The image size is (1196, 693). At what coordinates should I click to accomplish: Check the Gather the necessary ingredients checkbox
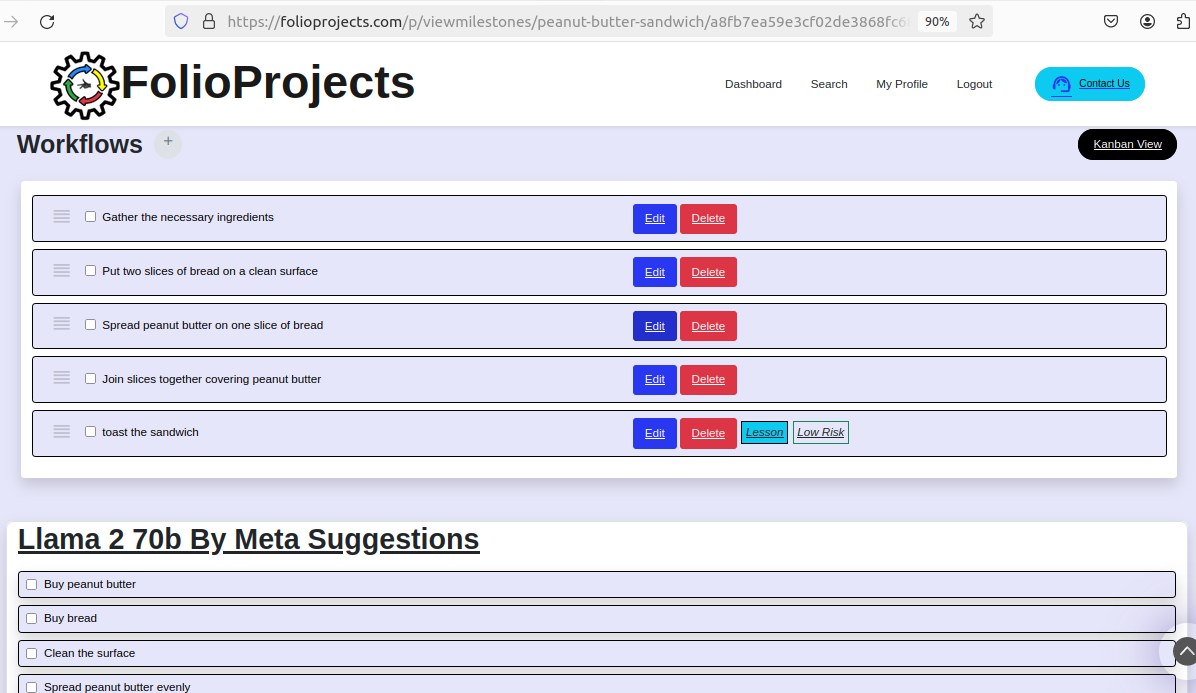pos(90,215)
